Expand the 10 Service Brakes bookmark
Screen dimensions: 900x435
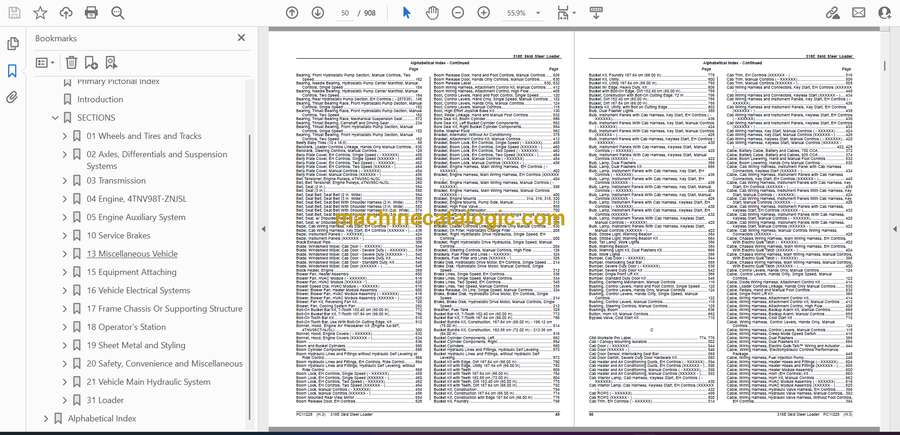tap(64, 236)
